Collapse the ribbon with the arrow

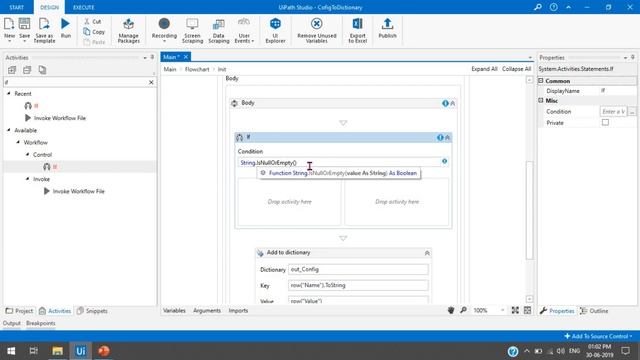(568, 7)
